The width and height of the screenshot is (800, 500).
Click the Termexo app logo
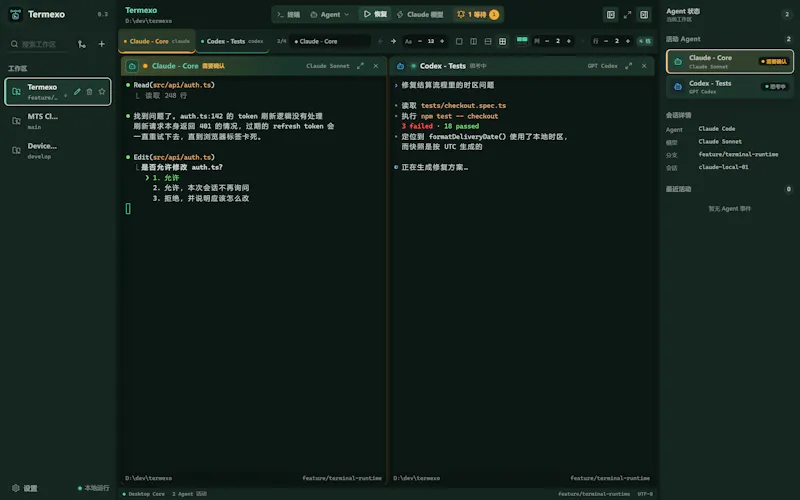click(15, 15)
